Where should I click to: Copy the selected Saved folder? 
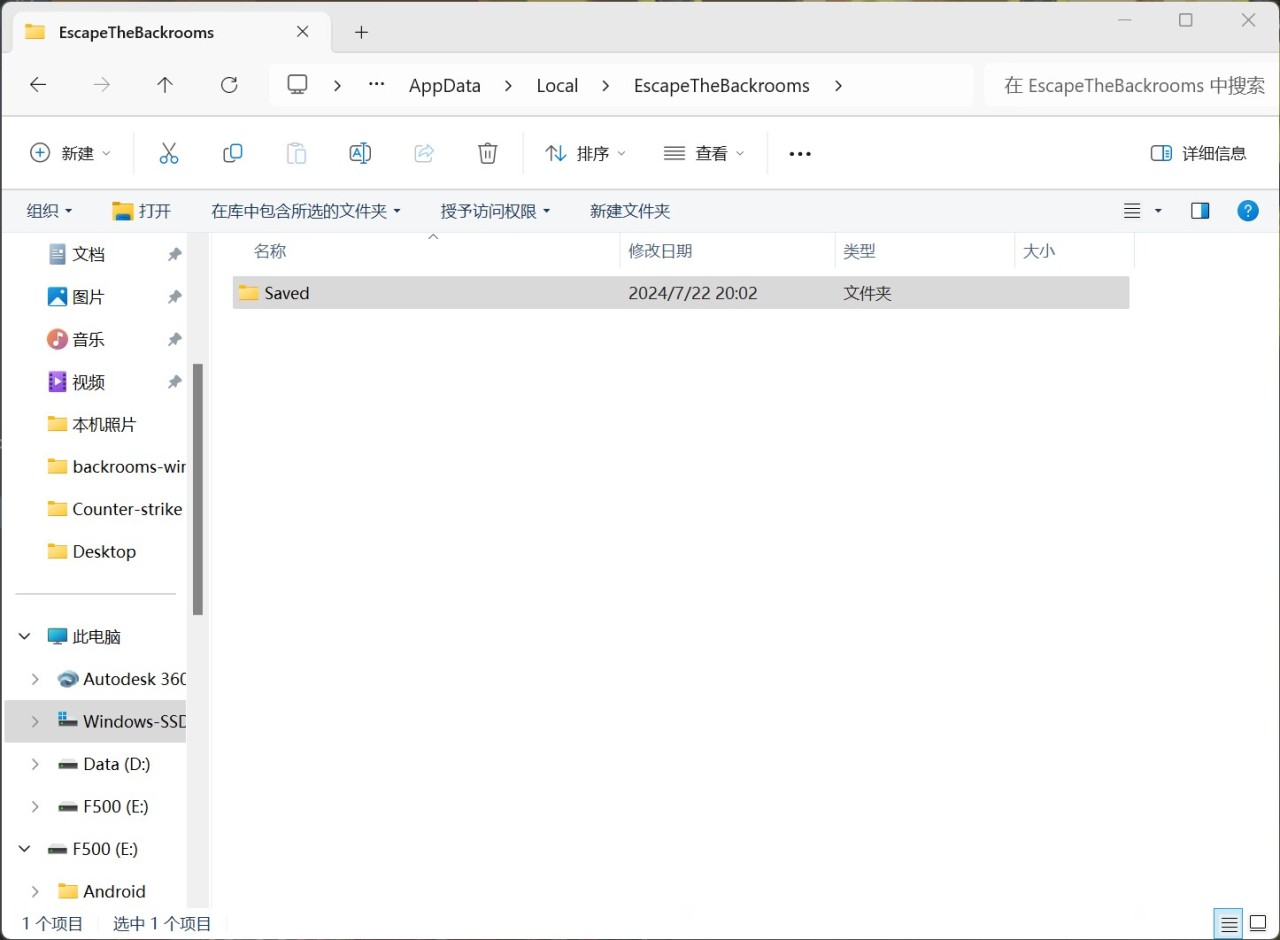coord(232,153)
